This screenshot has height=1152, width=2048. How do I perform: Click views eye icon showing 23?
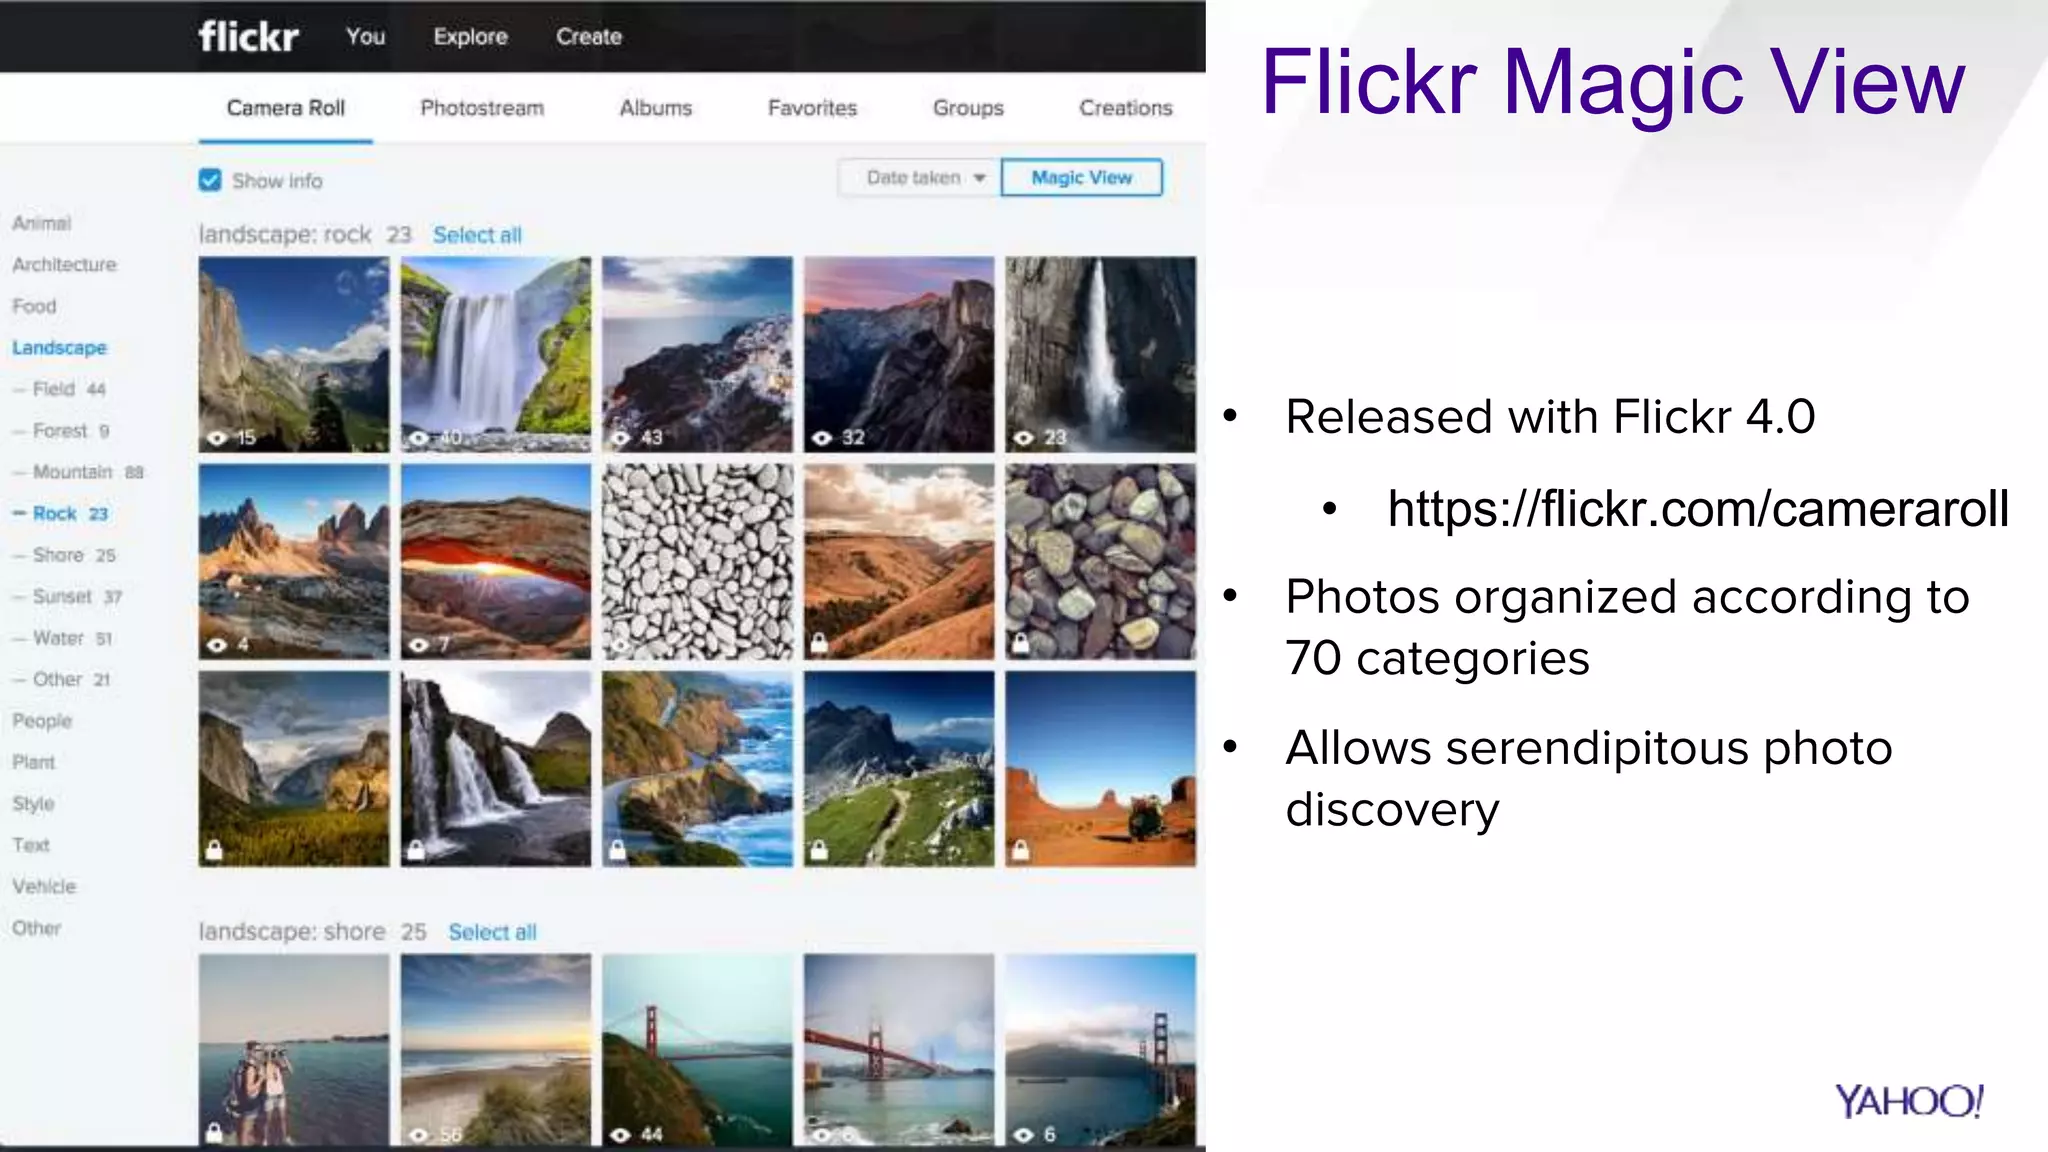1023,438
